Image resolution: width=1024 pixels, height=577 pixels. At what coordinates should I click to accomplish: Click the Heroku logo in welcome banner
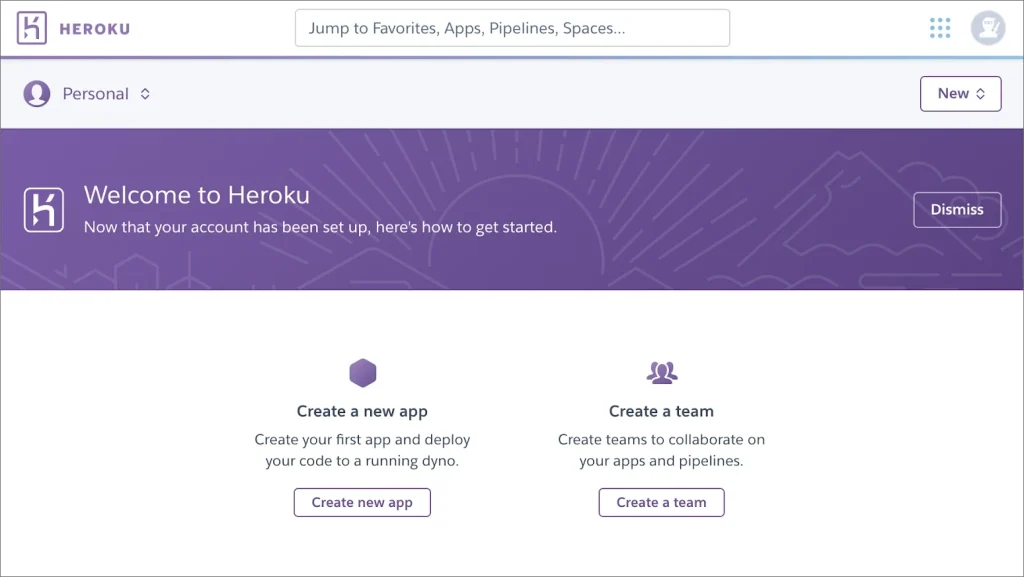tap(44, 210)
